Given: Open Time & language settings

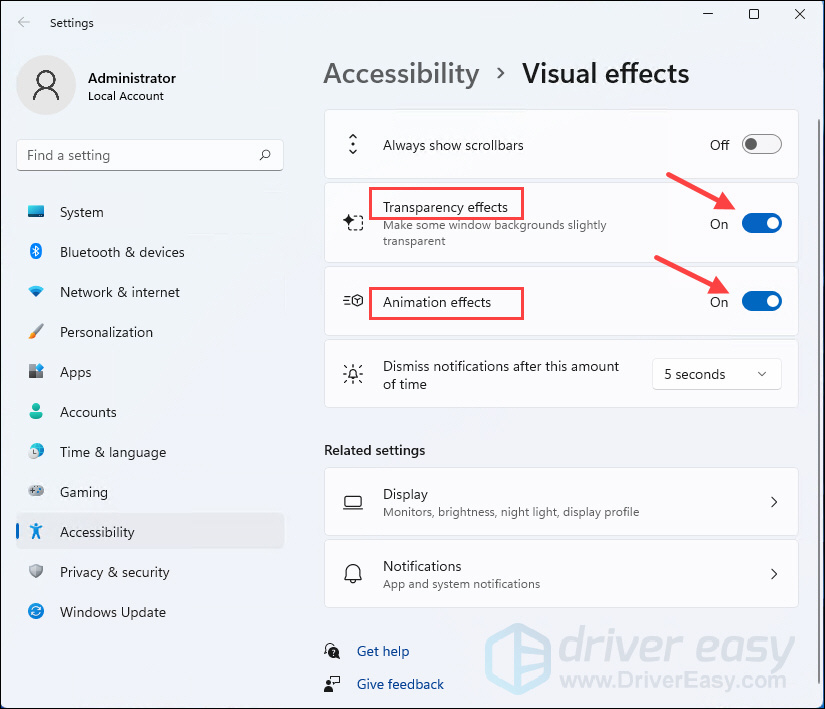Looking at the screenshot, I should pyautogui.click(x=150, y=452).
